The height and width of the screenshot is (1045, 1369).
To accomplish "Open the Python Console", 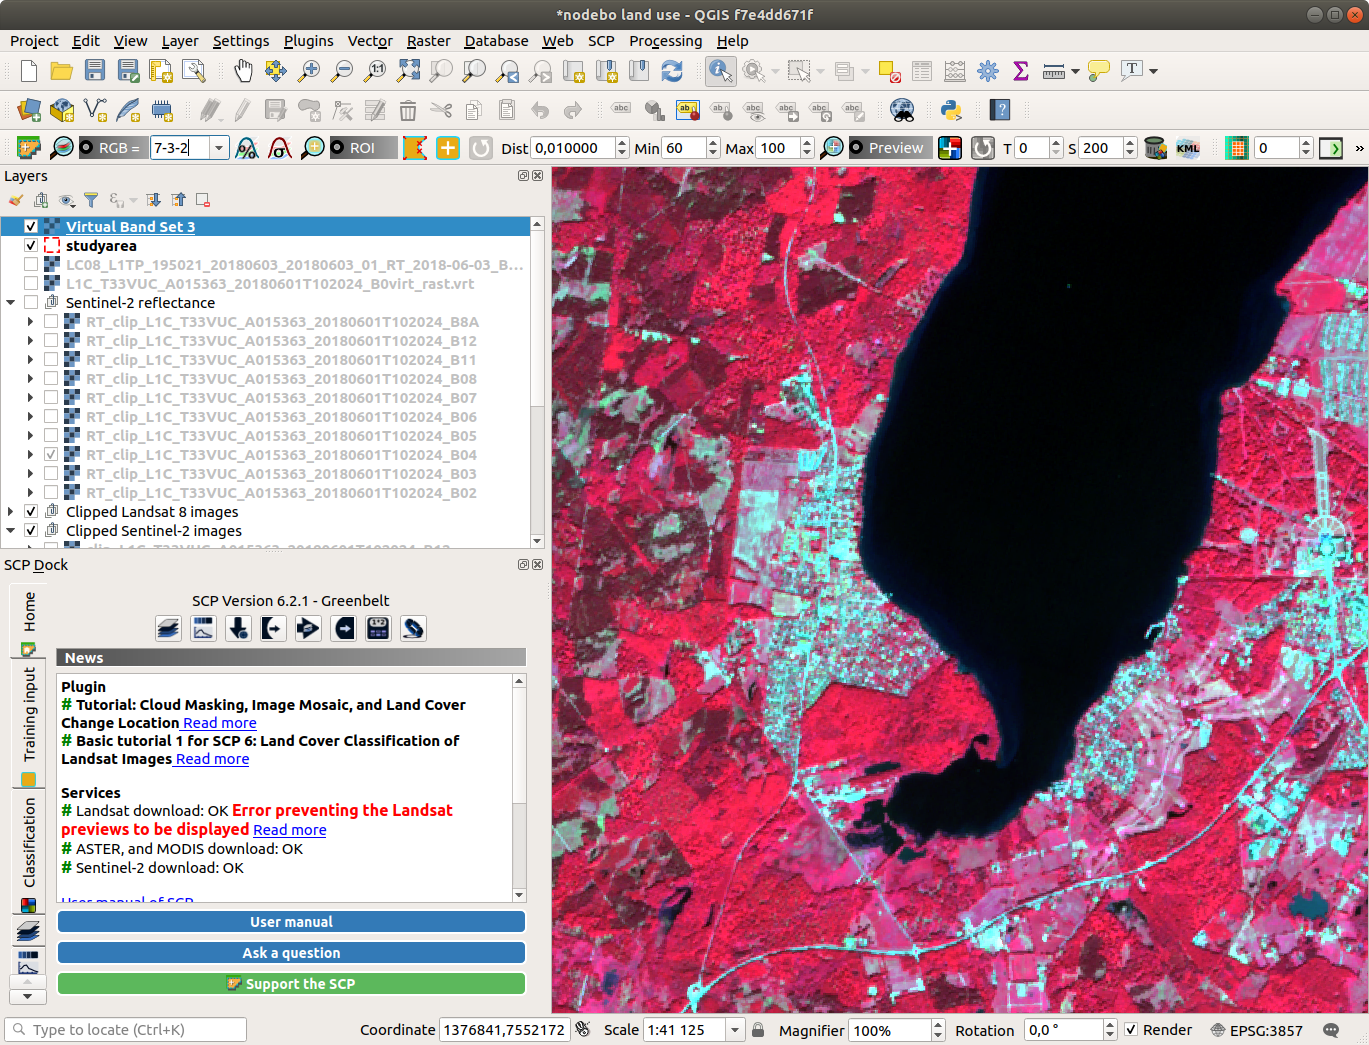I will [x=951, y=110].
